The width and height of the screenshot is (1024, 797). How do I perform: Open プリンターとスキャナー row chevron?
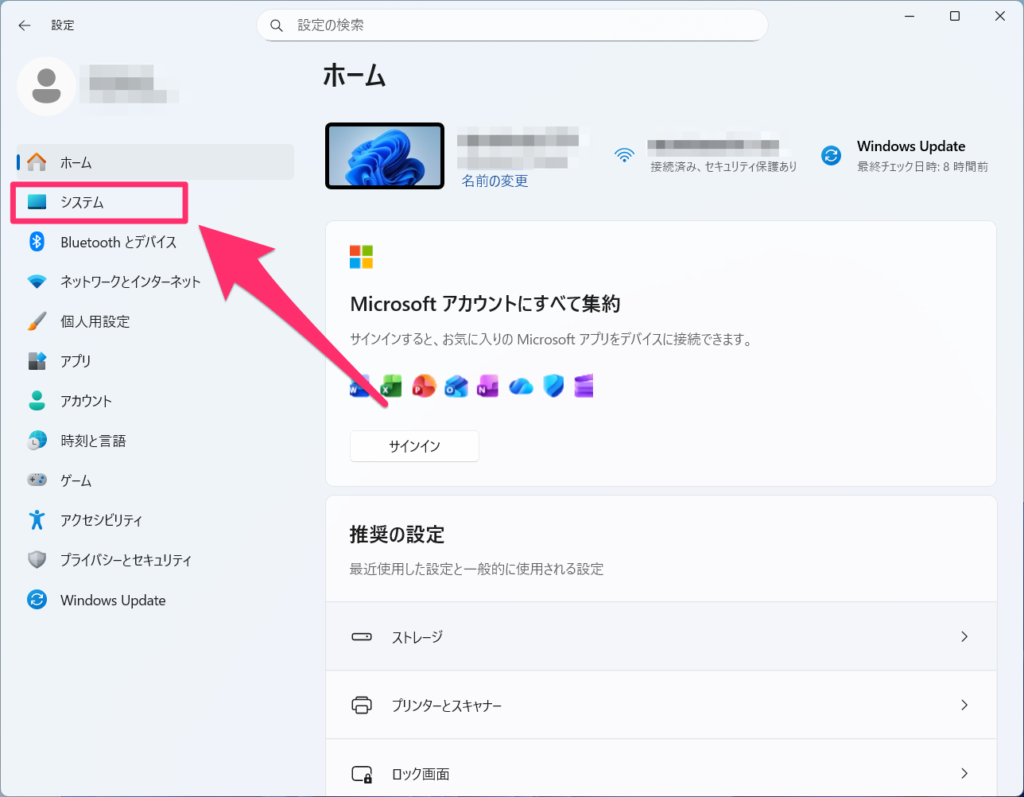pyautogui.click(x=964, y=705)
